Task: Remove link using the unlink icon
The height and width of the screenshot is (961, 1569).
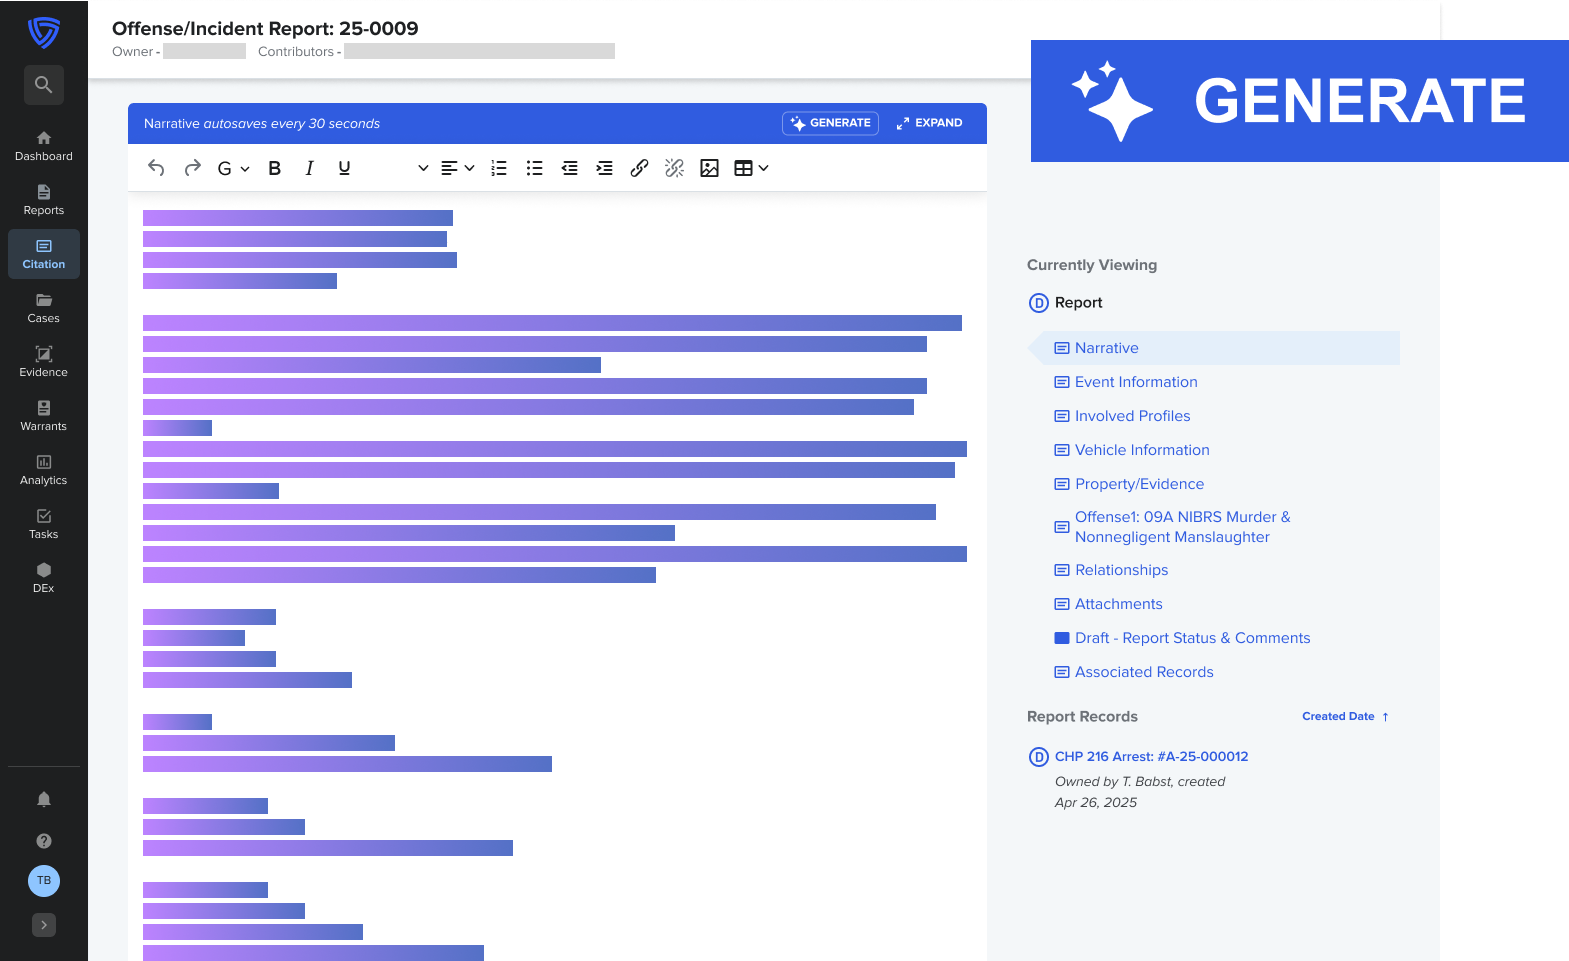Action: click(x=675, y=168)
